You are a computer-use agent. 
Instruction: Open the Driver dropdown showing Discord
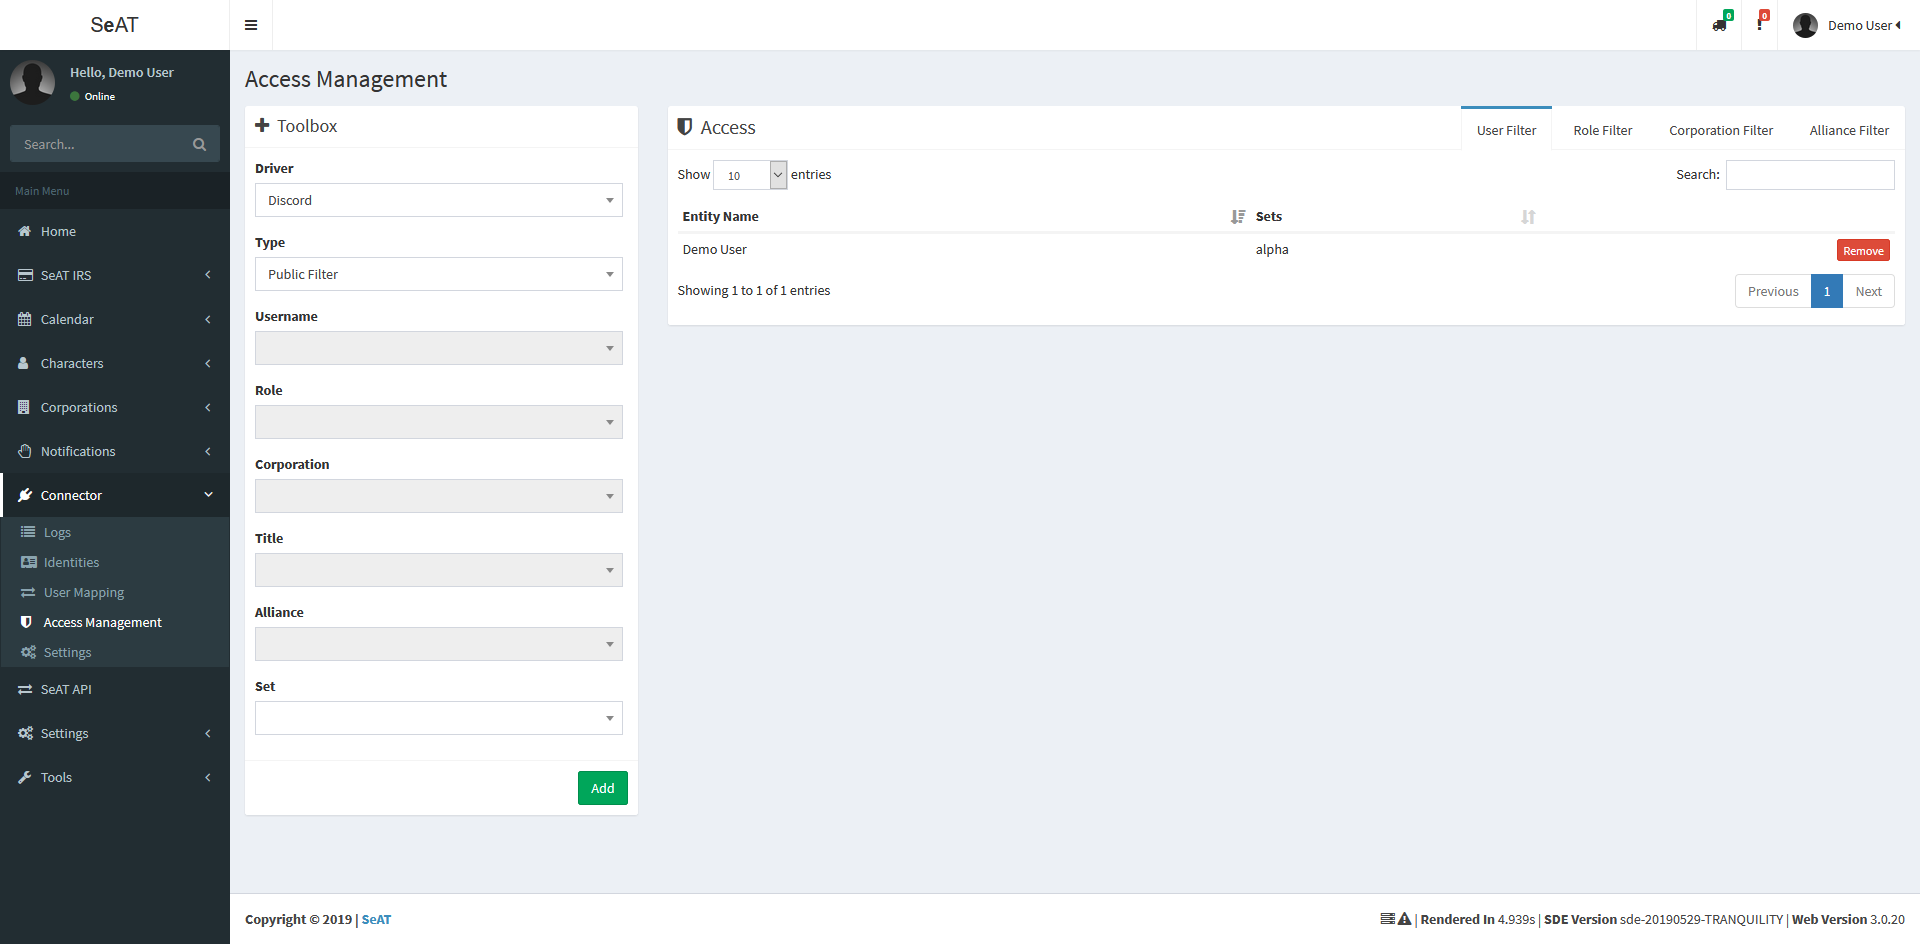(439, 200)
